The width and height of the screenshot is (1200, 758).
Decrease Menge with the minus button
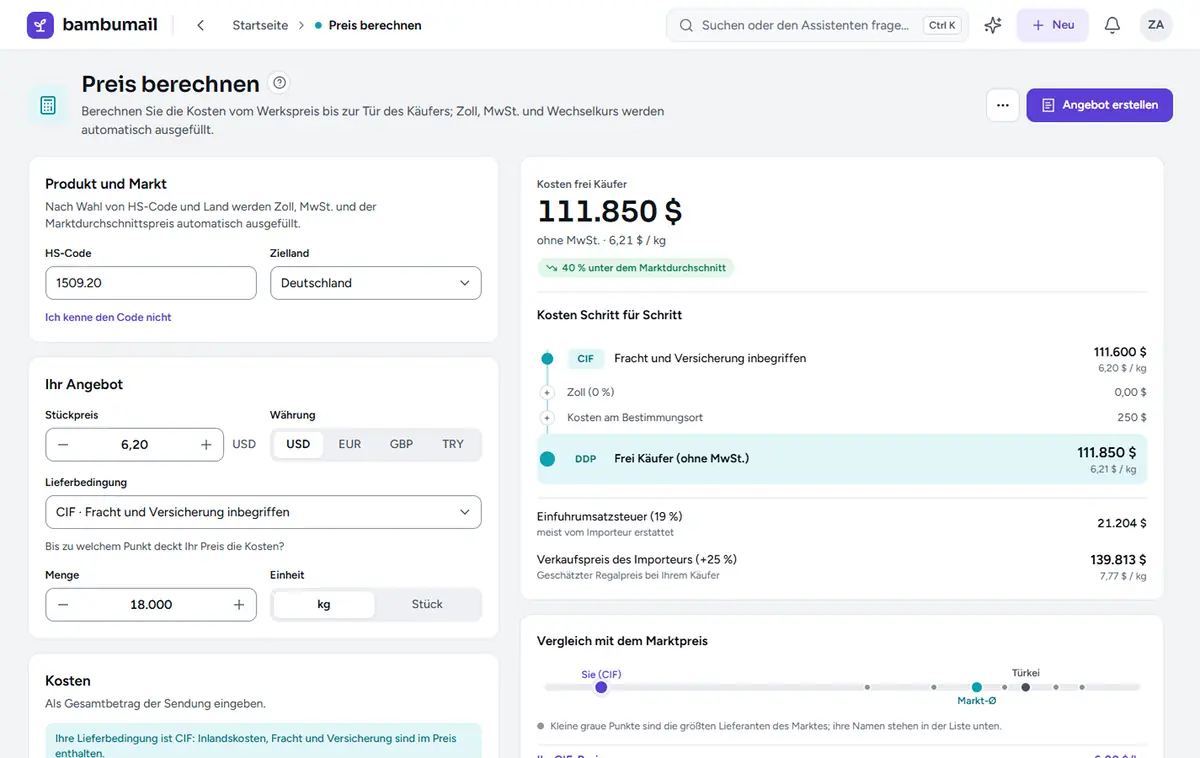click(x=63, y=605)
